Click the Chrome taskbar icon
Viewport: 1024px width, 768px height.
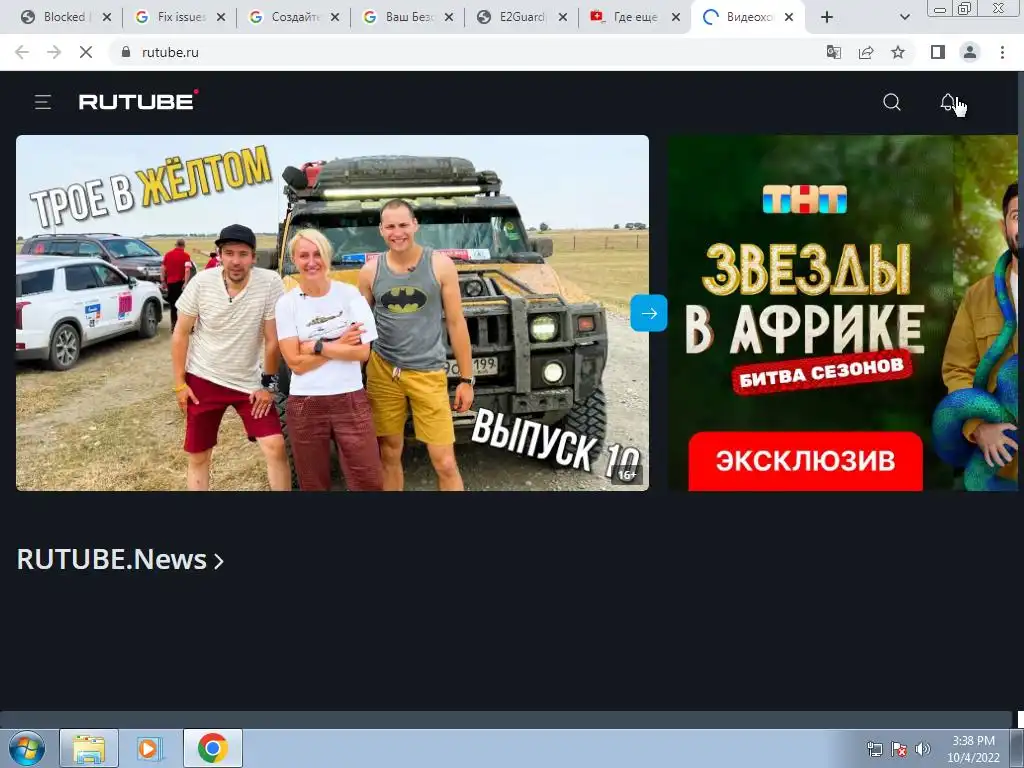click(212, 748)
